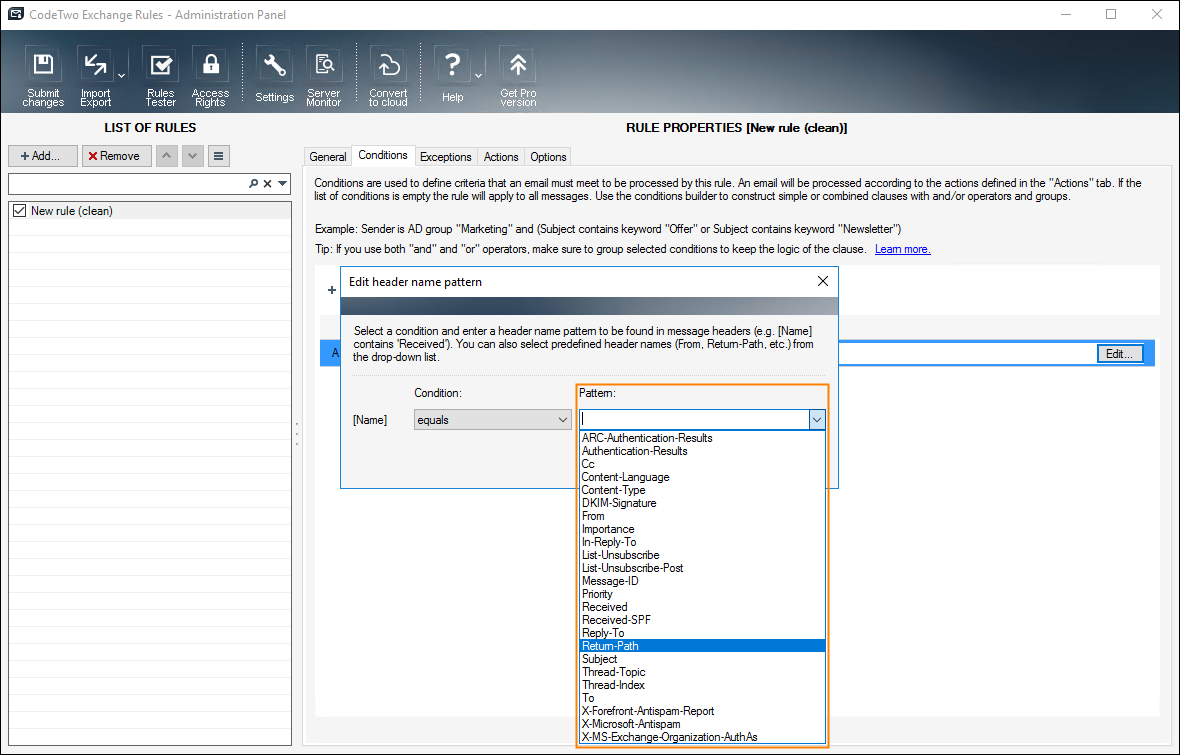The width and height of the screenshot is (1180, 755).
Task: Select Authentication-Results header option
Action: coord(703,451)
